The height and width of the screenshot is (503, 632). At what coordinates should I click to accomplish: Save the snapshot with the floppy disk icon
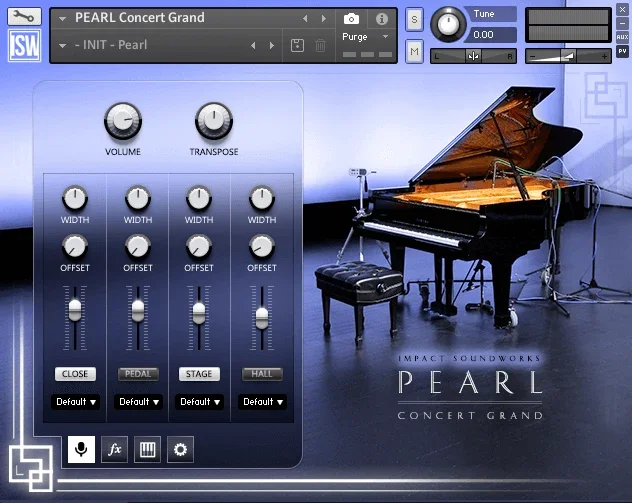297,45
